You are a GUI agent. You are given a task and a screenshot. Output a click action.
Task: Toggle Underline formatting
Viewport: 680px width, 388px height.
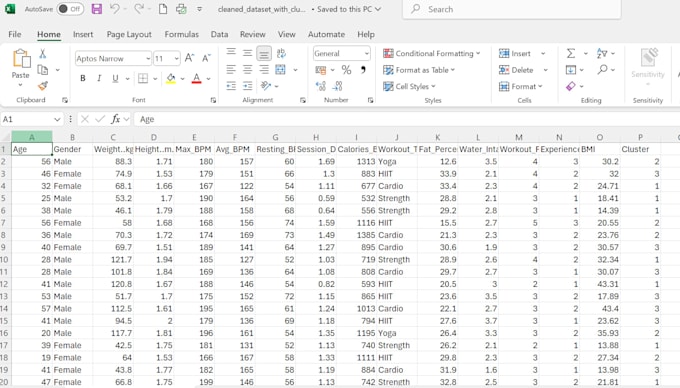(115, 78)
